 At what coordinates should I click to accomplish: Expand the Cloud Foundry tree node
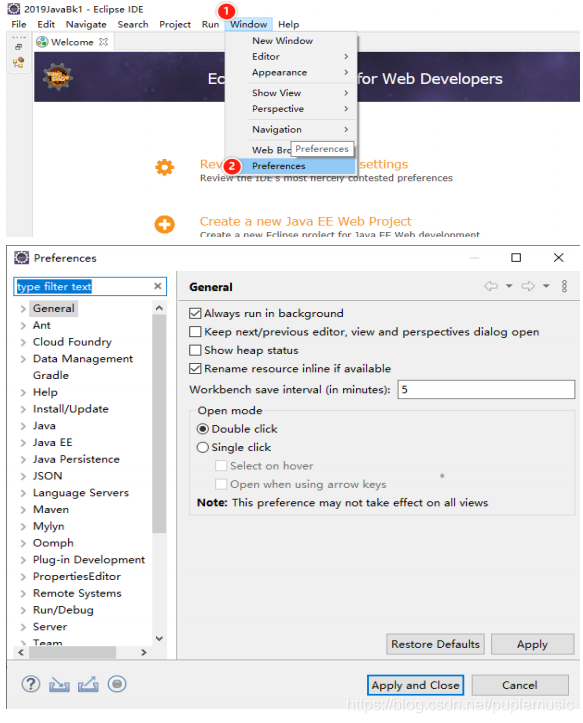(23, 343)
